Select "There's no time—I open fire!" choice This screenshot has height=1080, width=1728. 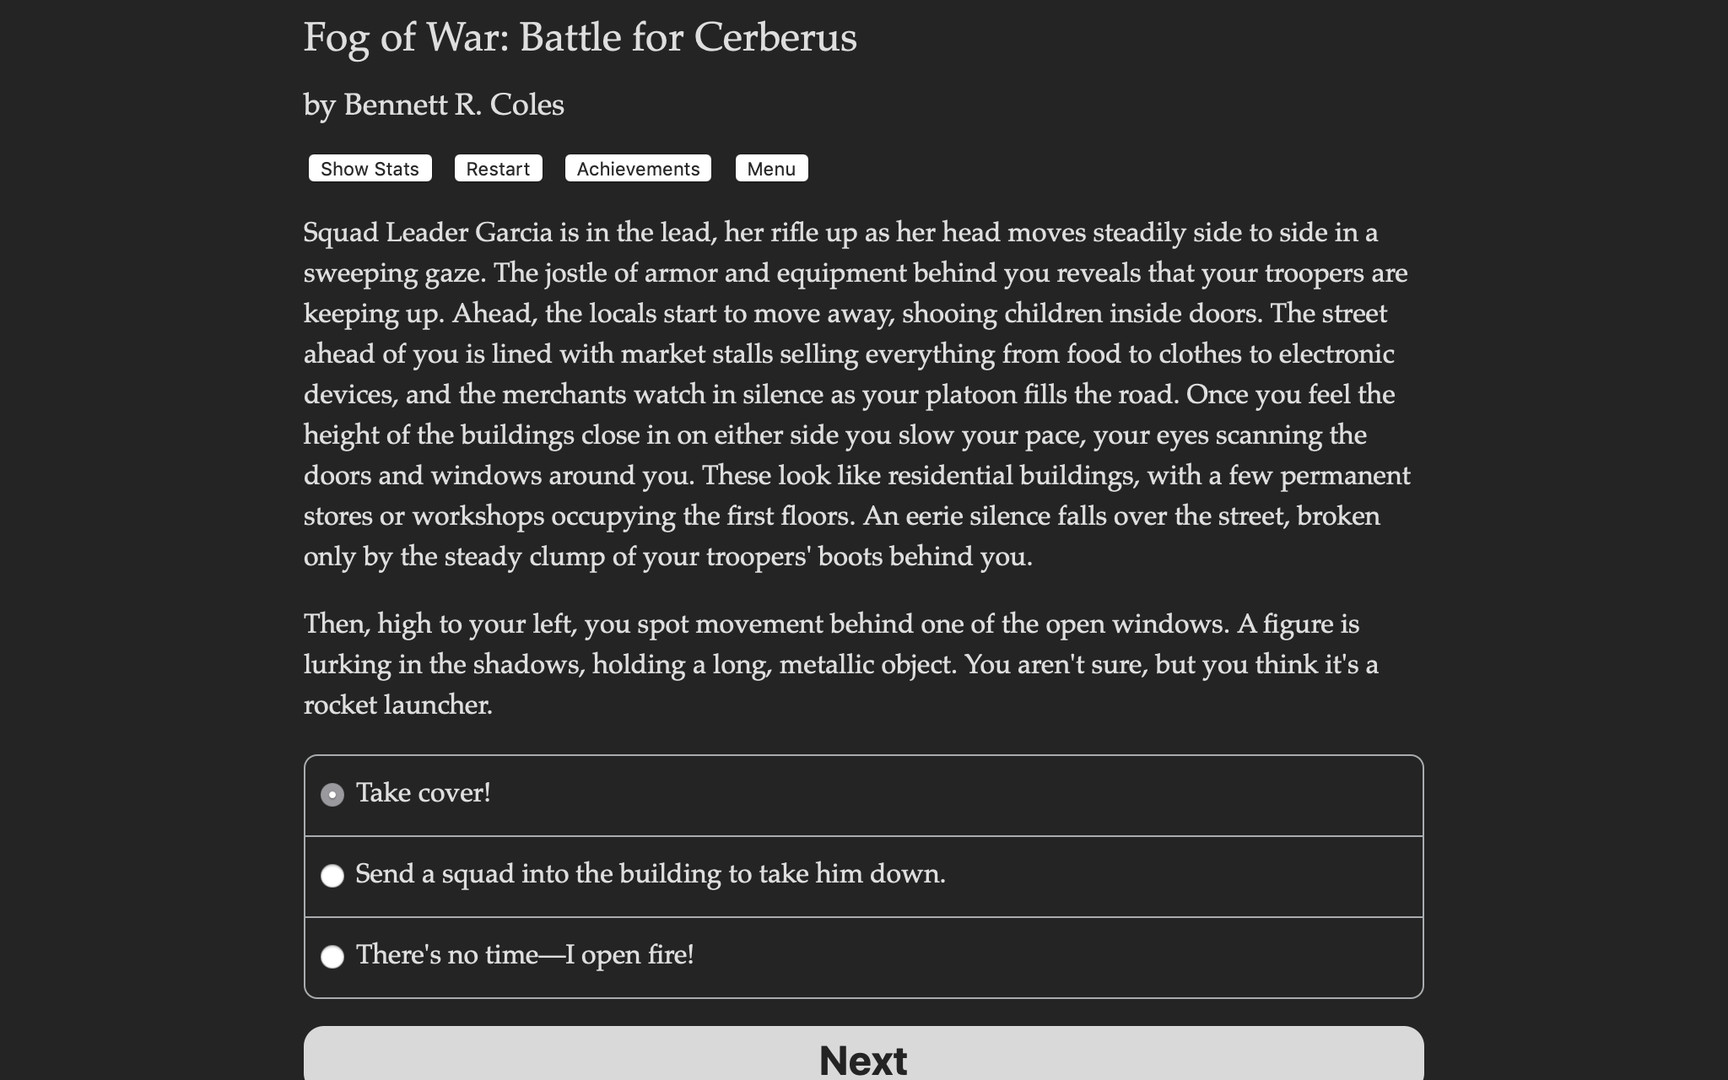coord(525,955)
